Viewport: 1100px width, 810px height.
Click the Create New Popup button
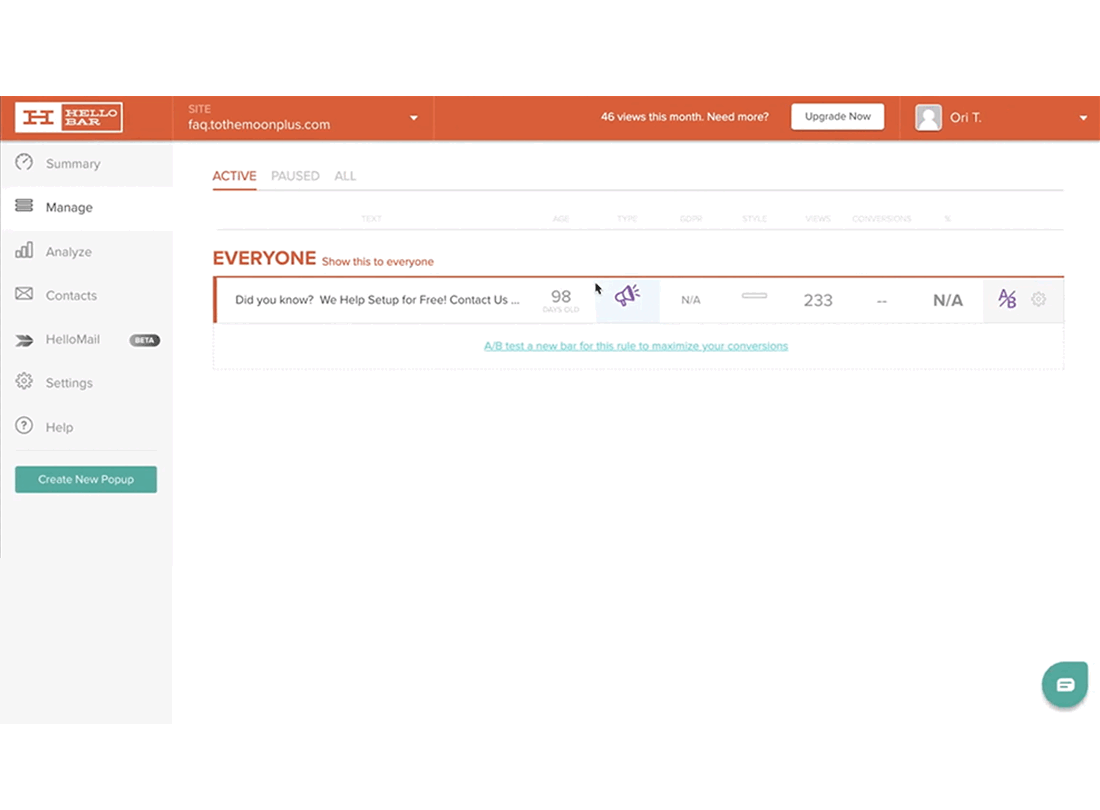85,479
